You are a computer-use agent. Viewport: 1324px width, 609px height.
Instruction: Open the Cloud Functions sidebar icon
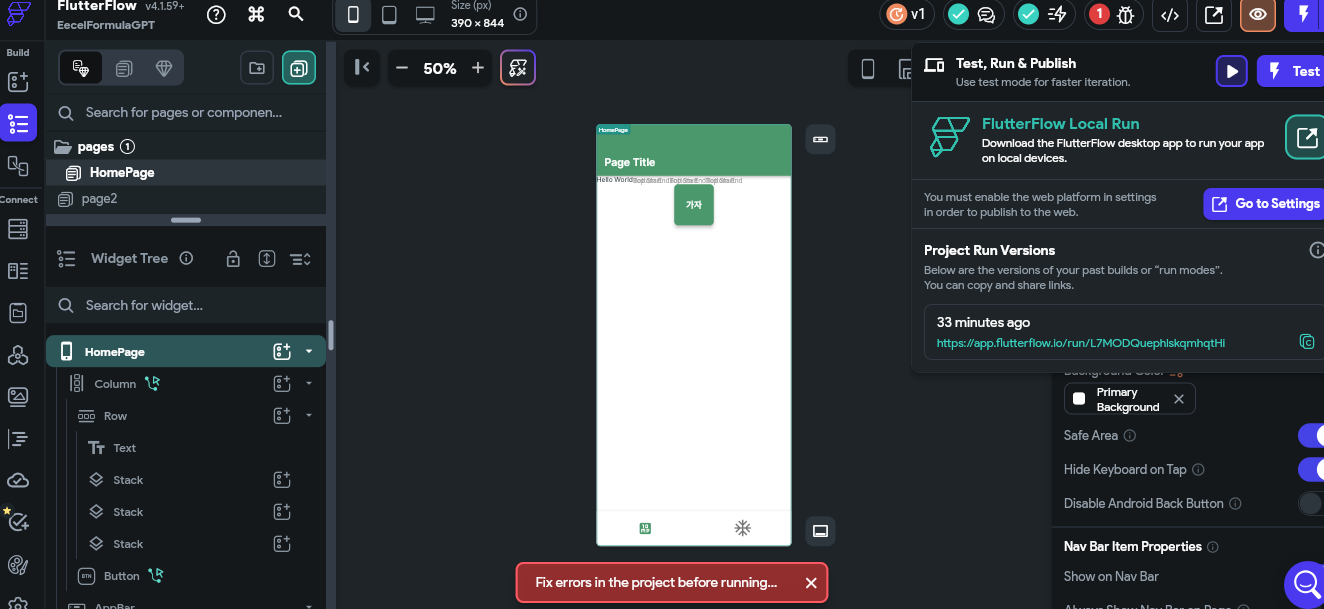[x=18, y=481]
